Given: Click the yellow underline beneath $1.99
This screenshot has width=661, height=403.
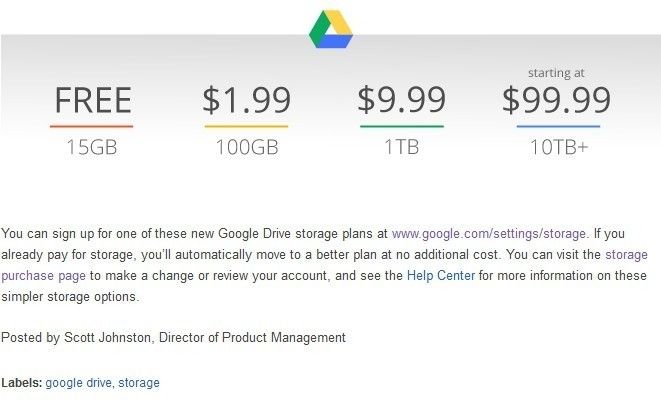Looking at the screenshot, I should [247, 126].
